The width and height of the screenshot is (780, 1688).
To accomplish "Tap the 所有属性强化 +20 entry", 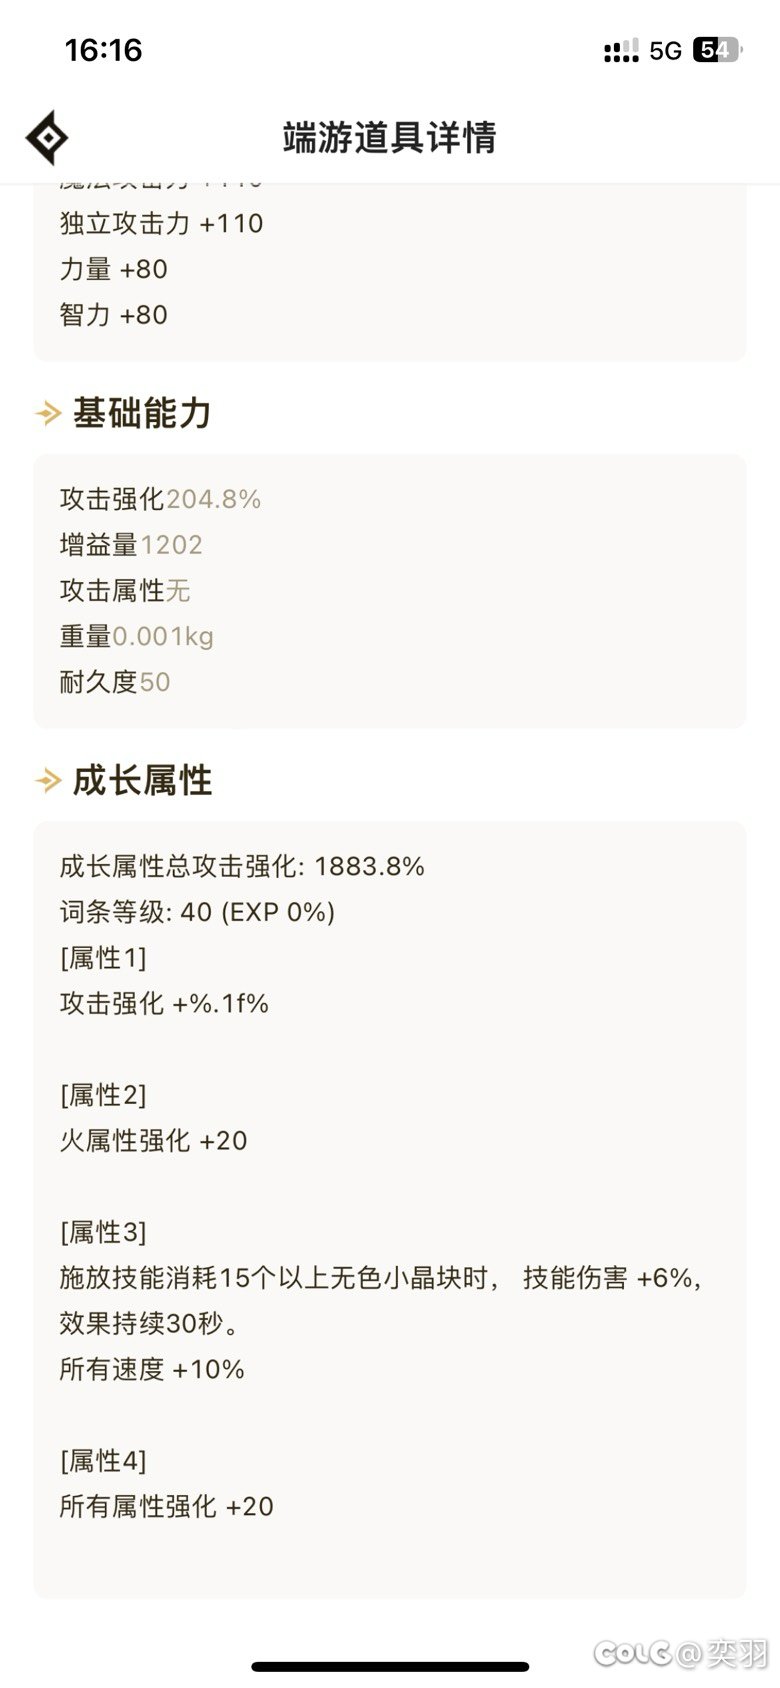I will click(166, 1506).
